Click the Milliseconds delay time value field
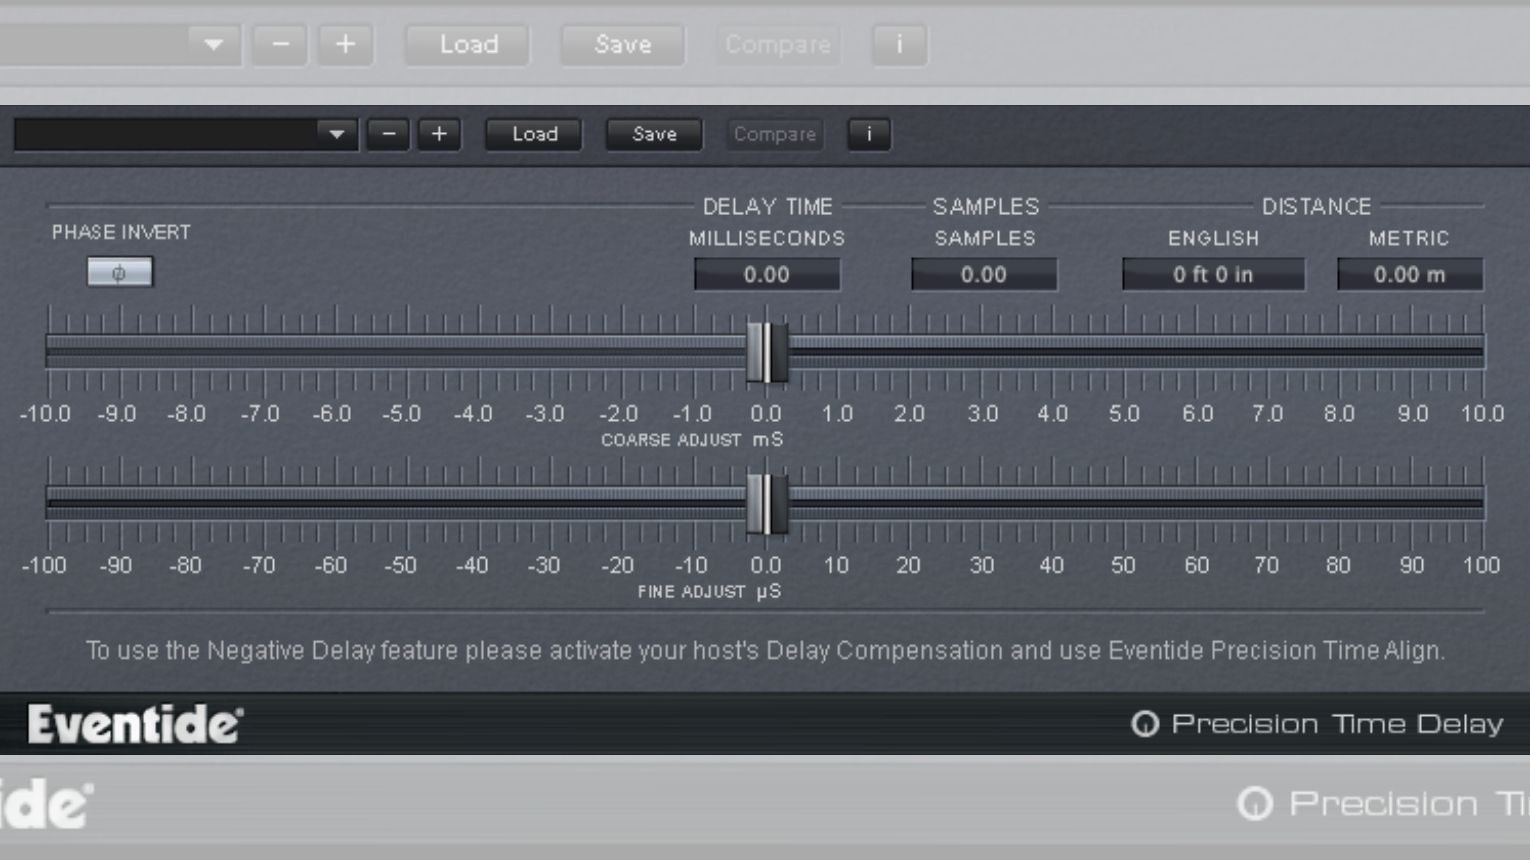Viewport: 1530px width, 860px height. click(x=767, y=274)
